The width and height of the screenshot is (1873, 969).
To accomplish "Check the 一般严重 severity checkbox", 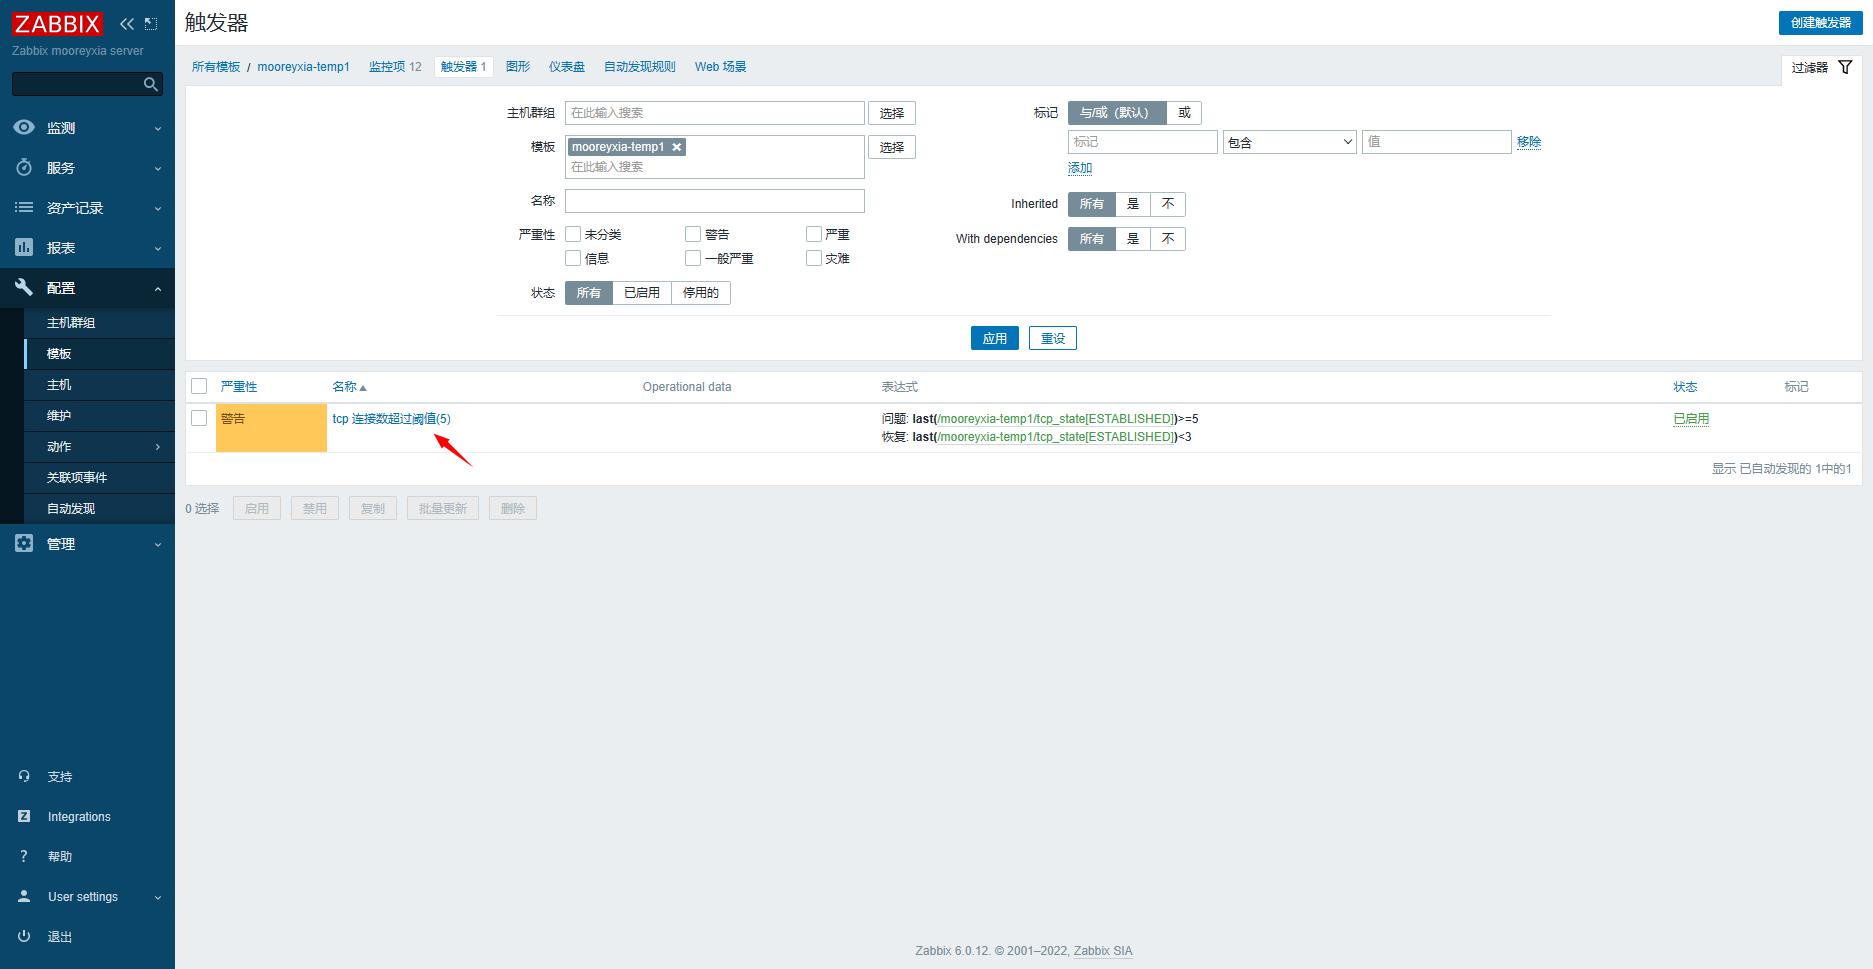I will point(693,258).
